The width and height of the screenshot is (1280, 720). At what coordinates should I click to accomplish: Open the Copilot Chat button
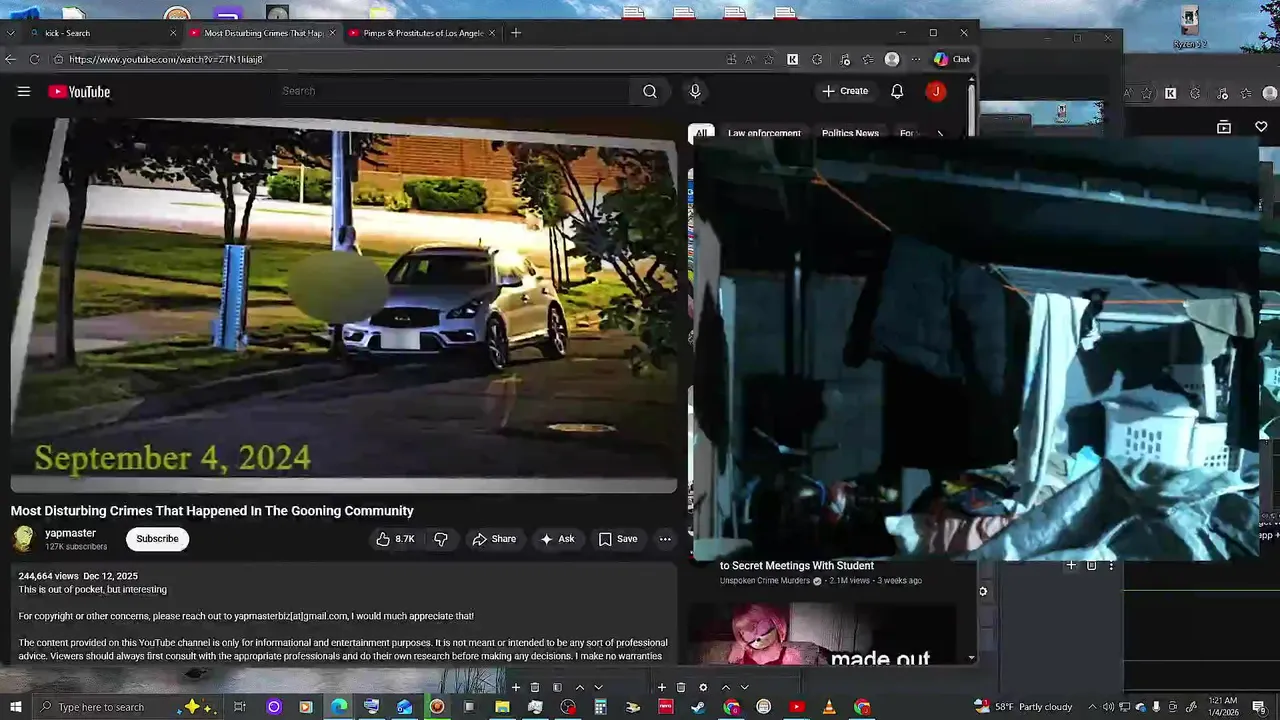pyautogui.click(x=952, y=59)
